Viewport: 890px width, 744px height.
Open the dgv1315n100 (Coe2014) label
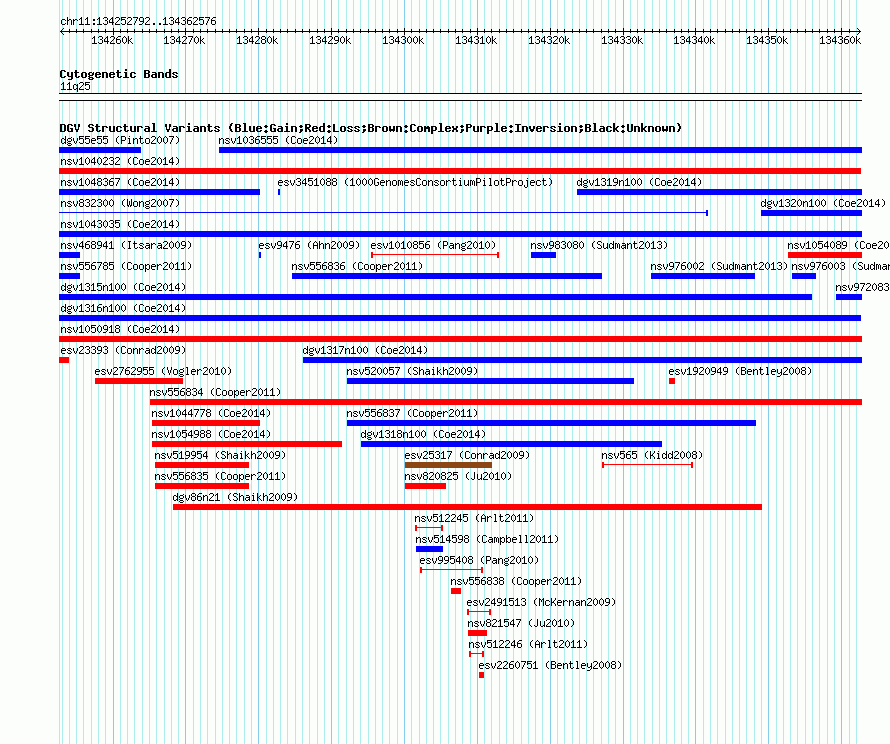click(x=123, y=287)
